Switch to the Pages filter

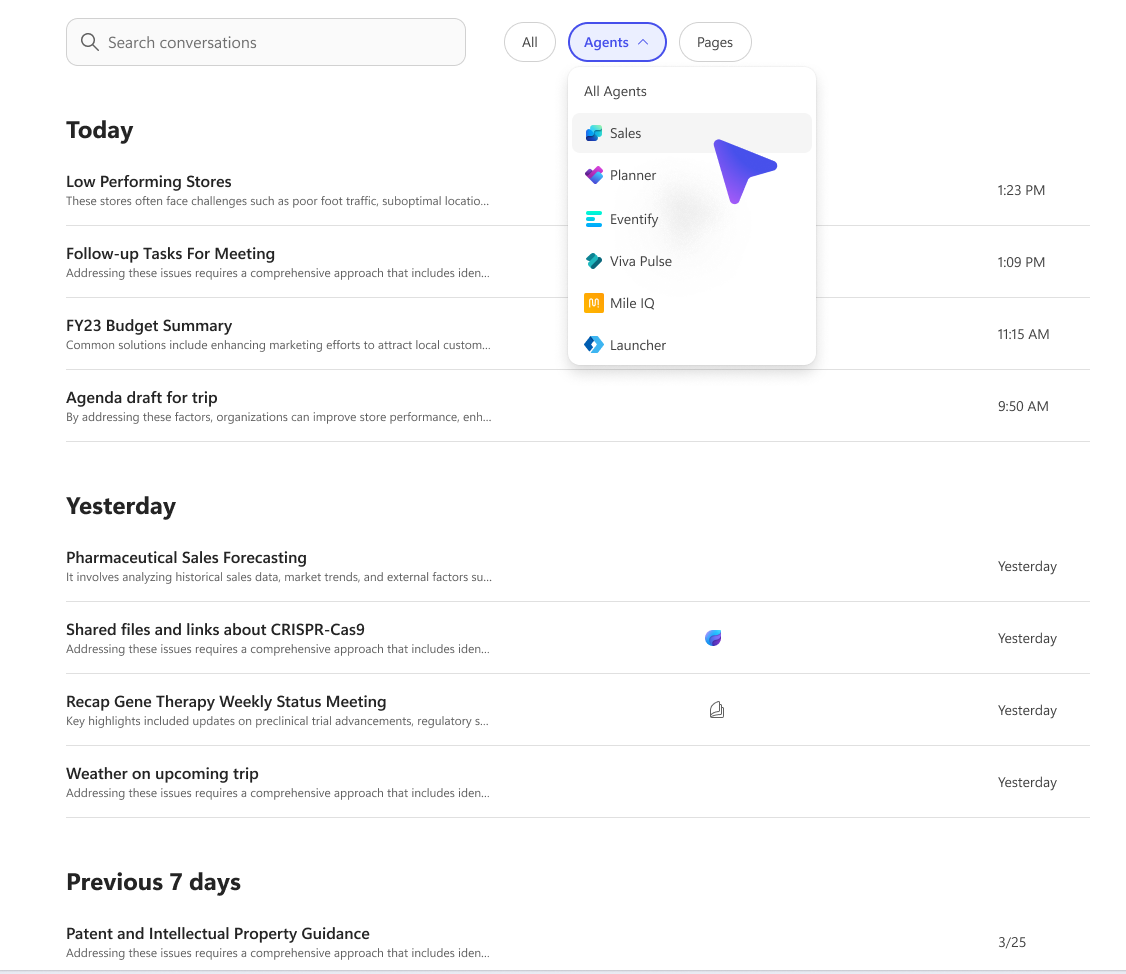click(714, 42)
